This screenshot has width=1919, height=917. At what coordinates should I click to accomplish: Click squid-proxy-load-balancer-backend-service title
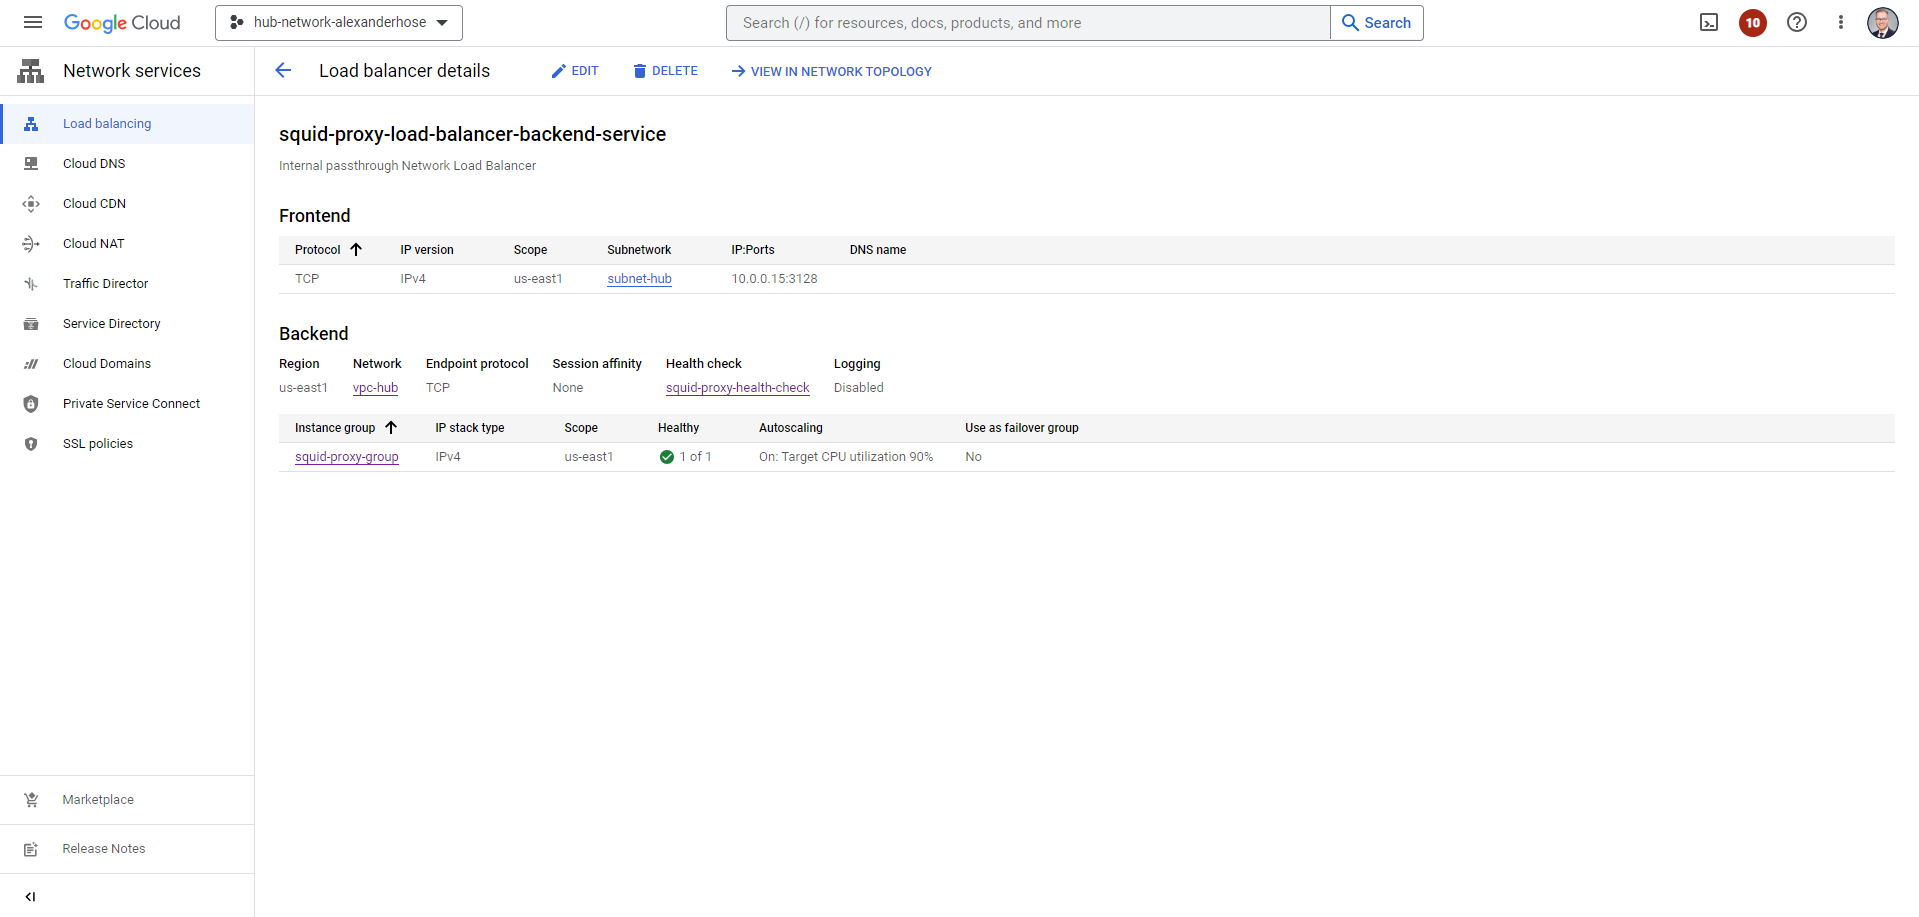(x=472, y=134)
